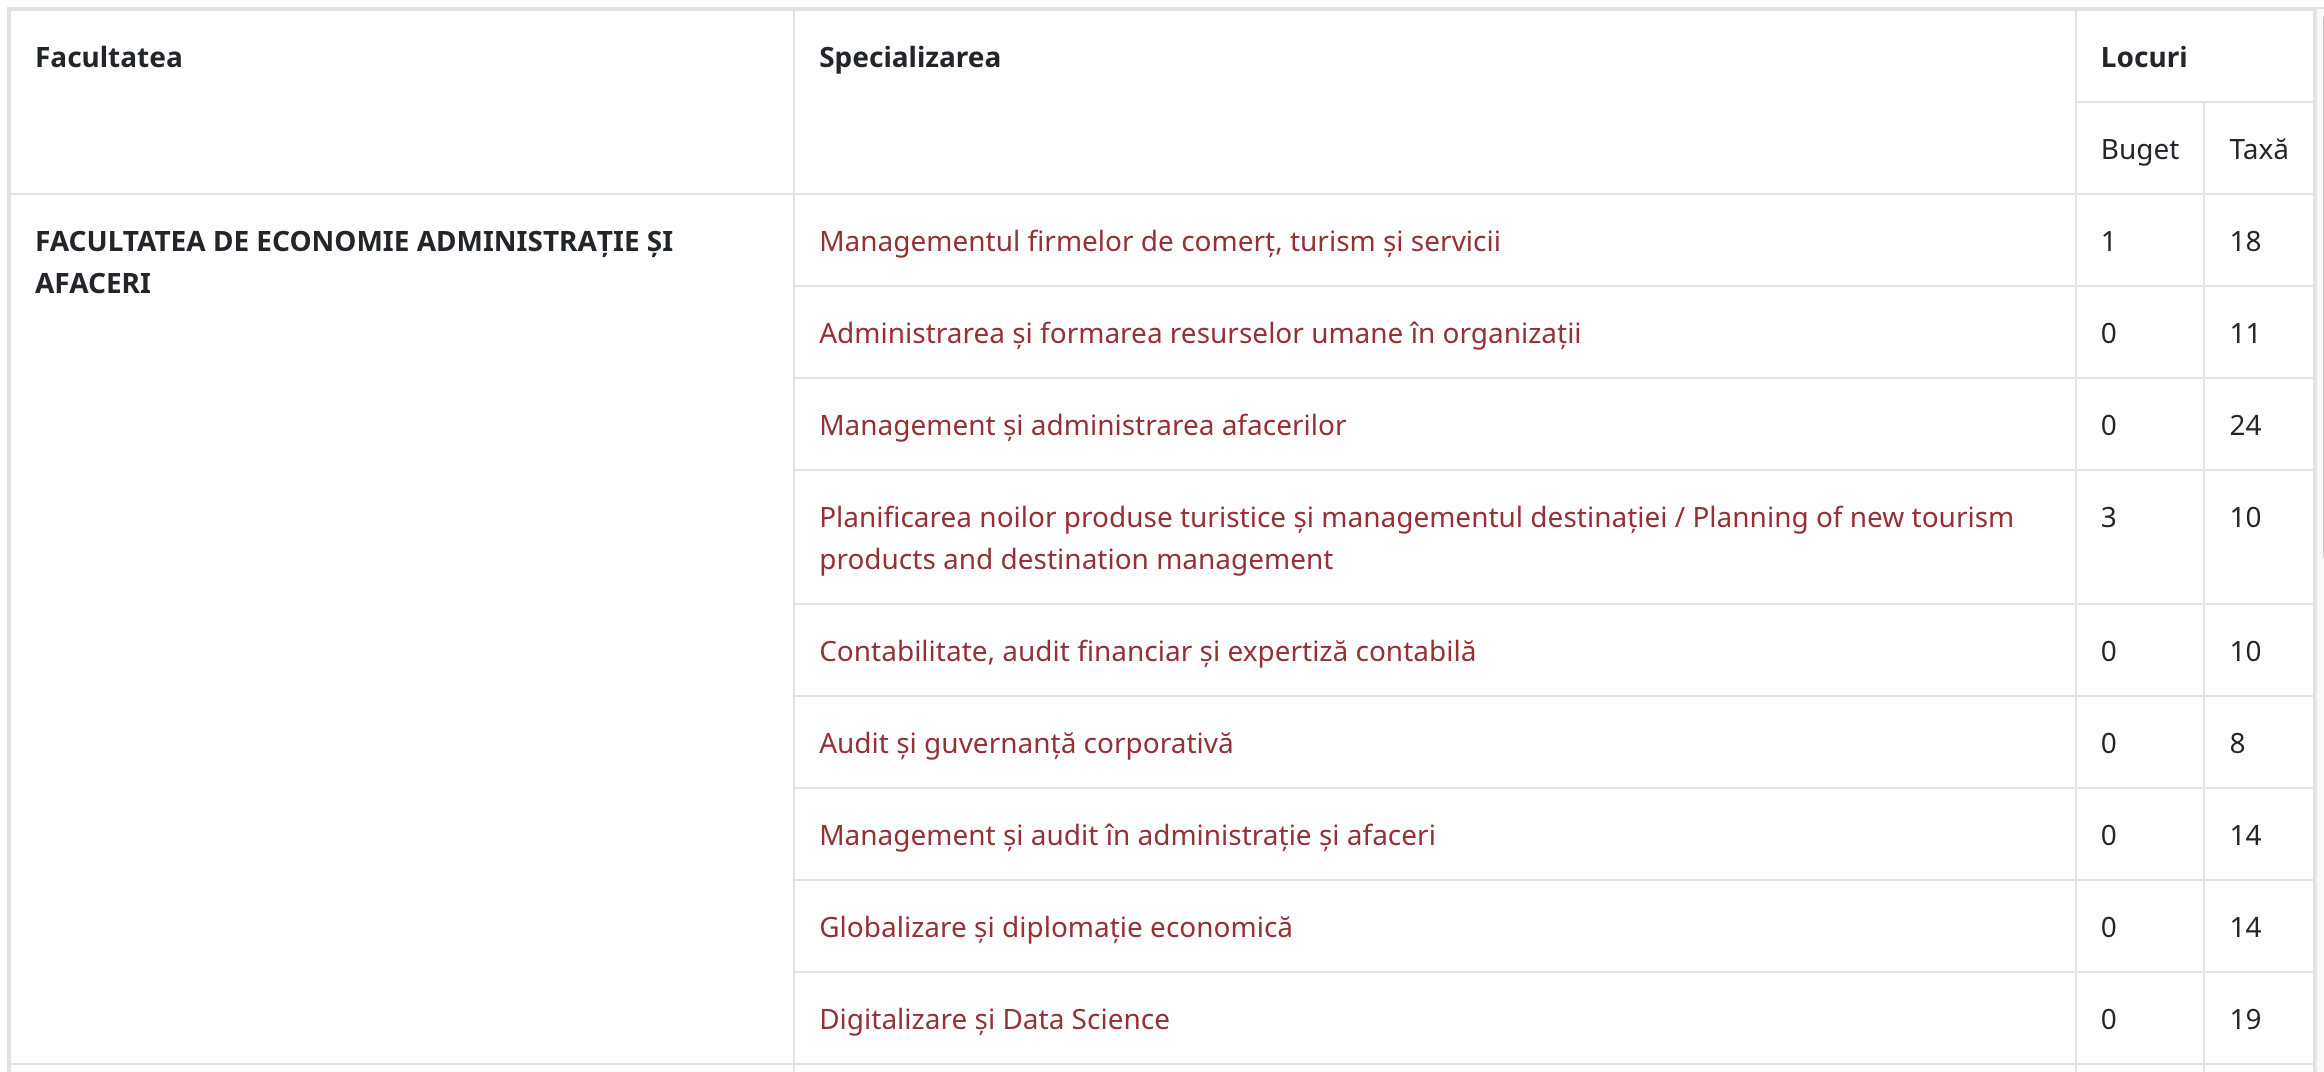Click Taxă value 24 for Management și administrarea
This screenshot has height=1072, width=2324.
(x=2244, y=425)
